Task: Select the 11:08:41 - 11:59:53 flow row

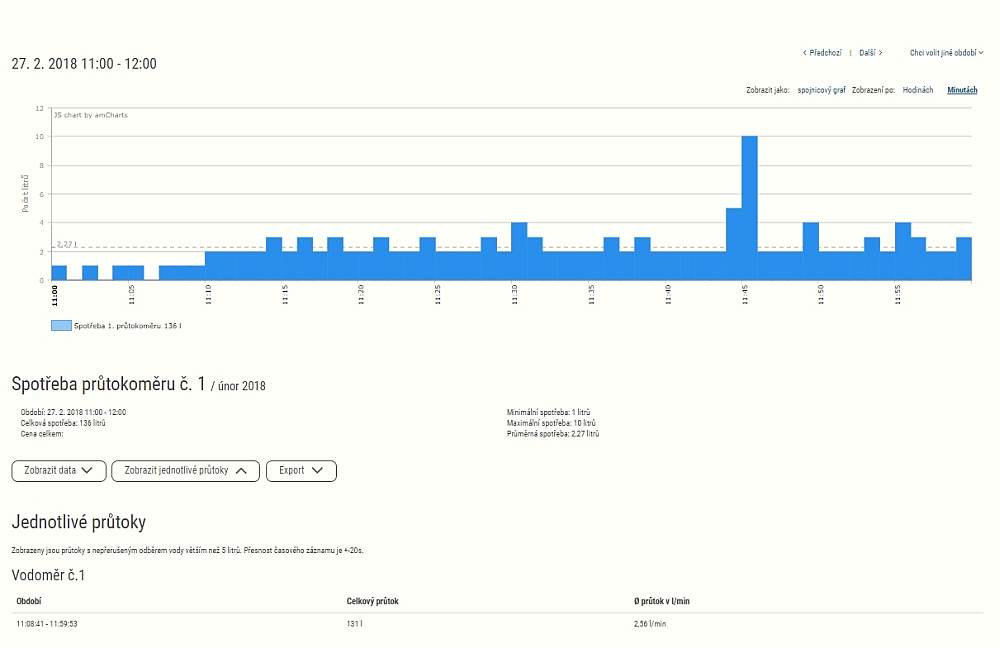Action: (x=47, y=623)
